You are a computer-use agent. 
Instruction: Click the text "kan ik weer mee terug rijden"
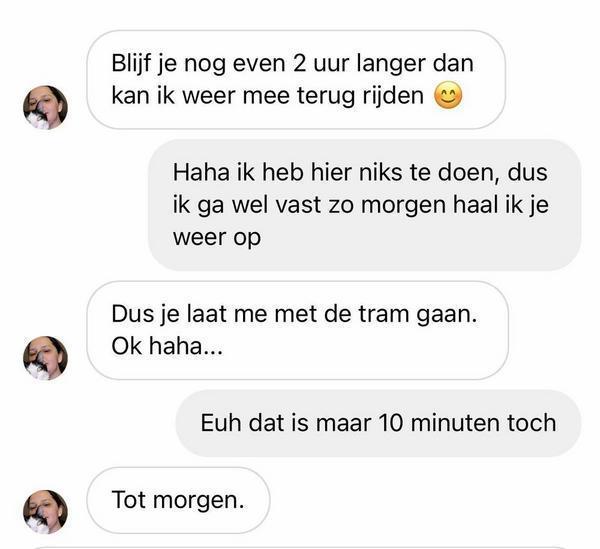tap(267, 96)
